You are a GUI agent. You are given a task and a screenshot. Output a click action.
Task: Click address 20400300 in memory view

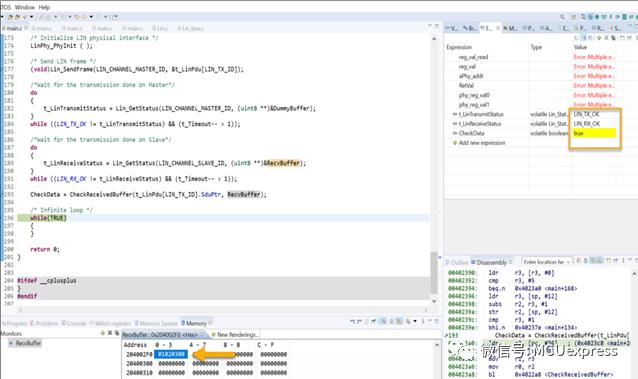tap(139, 364)
